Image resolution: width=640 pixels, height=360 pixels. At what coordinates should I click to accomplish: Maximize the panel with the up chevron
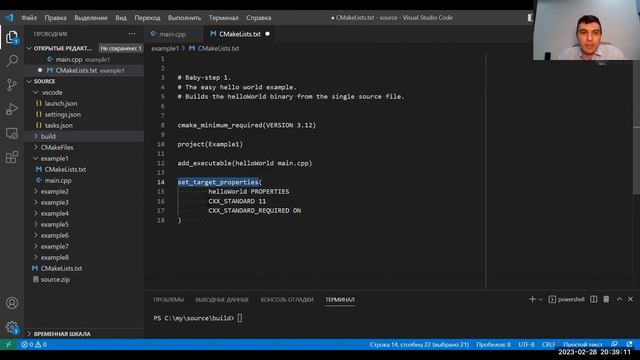pos(619,299)
